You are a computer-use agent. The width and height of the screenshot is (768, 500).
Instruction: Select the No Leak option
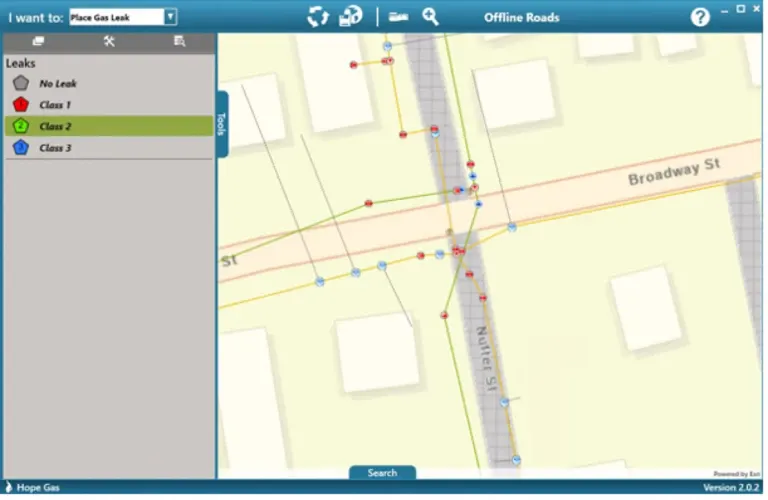point(109,84)
